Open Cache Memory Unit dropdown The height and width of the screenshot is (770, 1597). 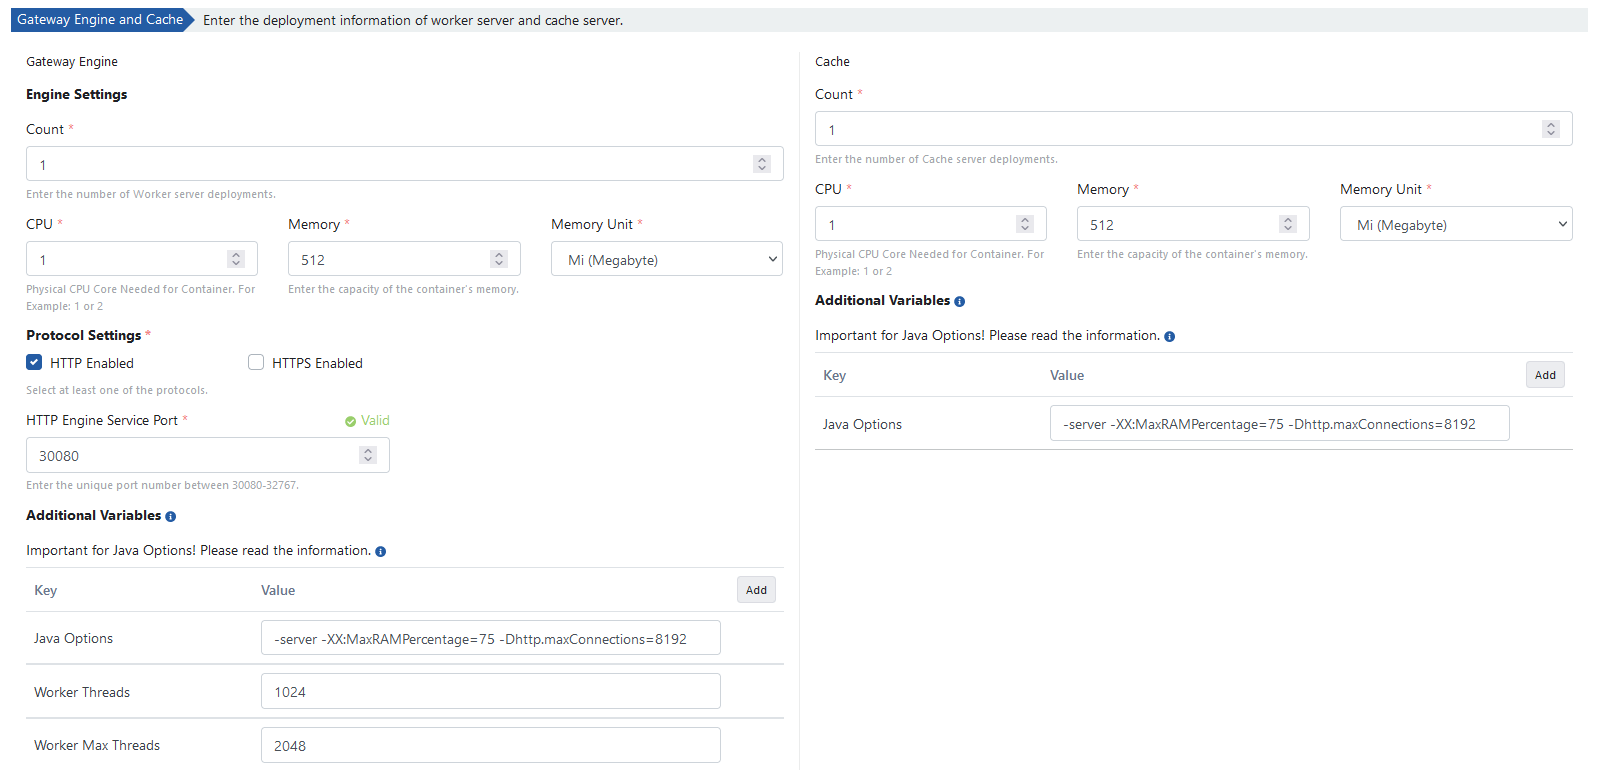point(1455,224)
